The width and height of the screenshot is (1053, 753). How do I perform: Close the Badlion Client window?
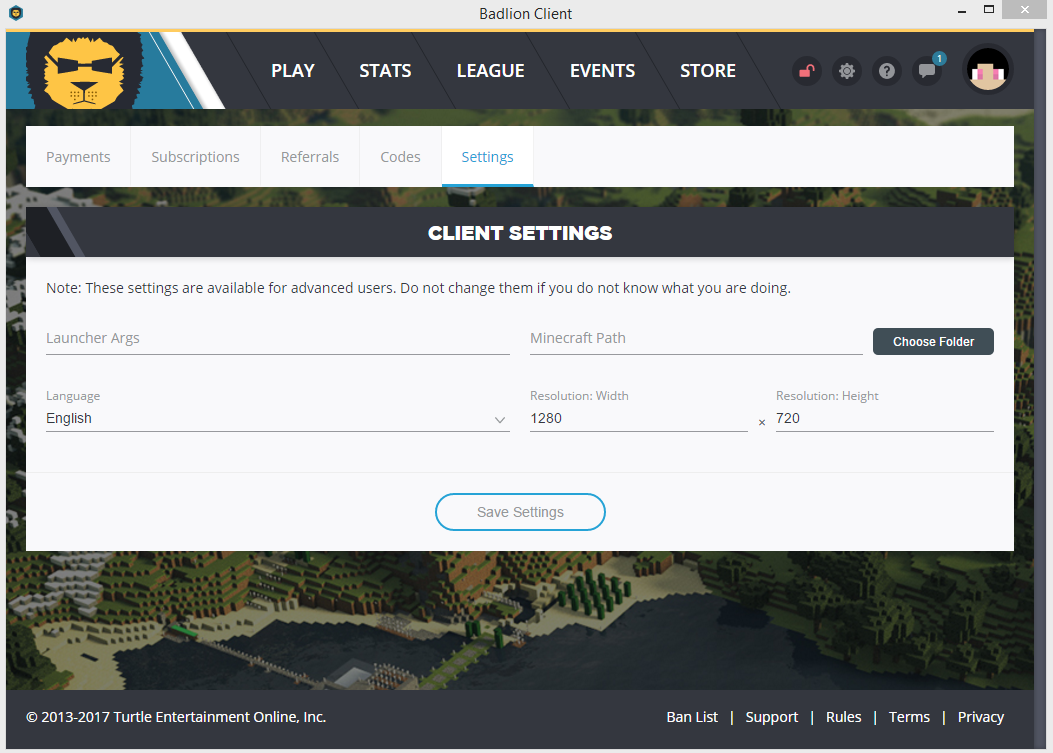[x=1024, y=9]
